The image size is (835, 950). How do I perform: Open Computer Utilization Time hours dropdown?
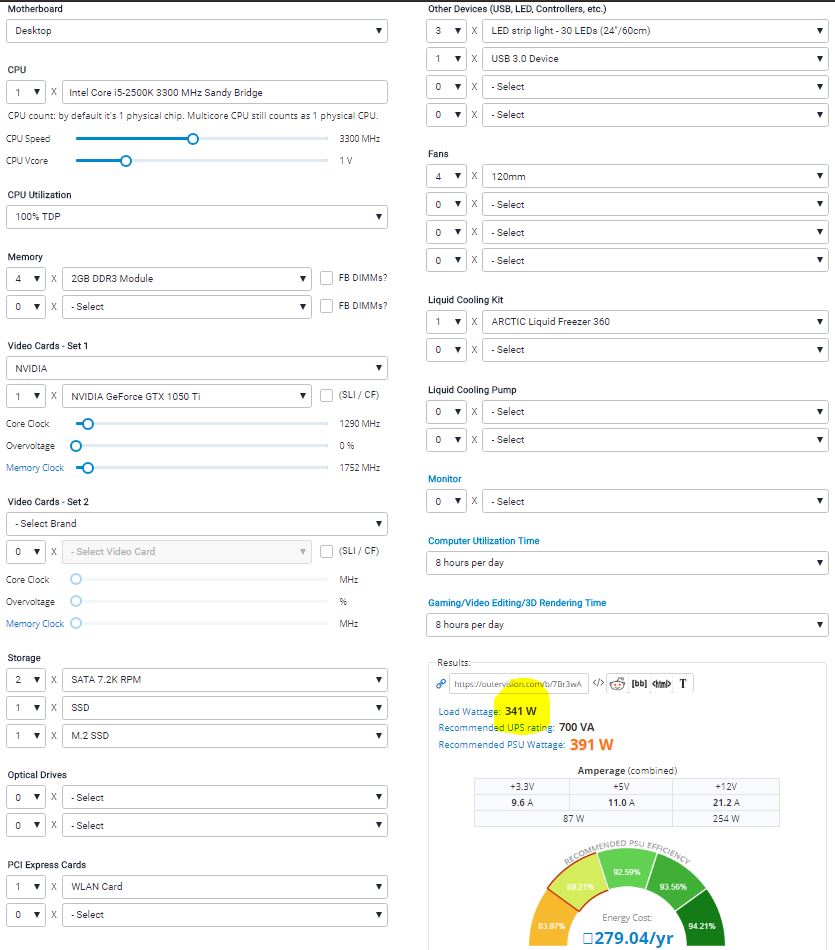click(627, 563)
